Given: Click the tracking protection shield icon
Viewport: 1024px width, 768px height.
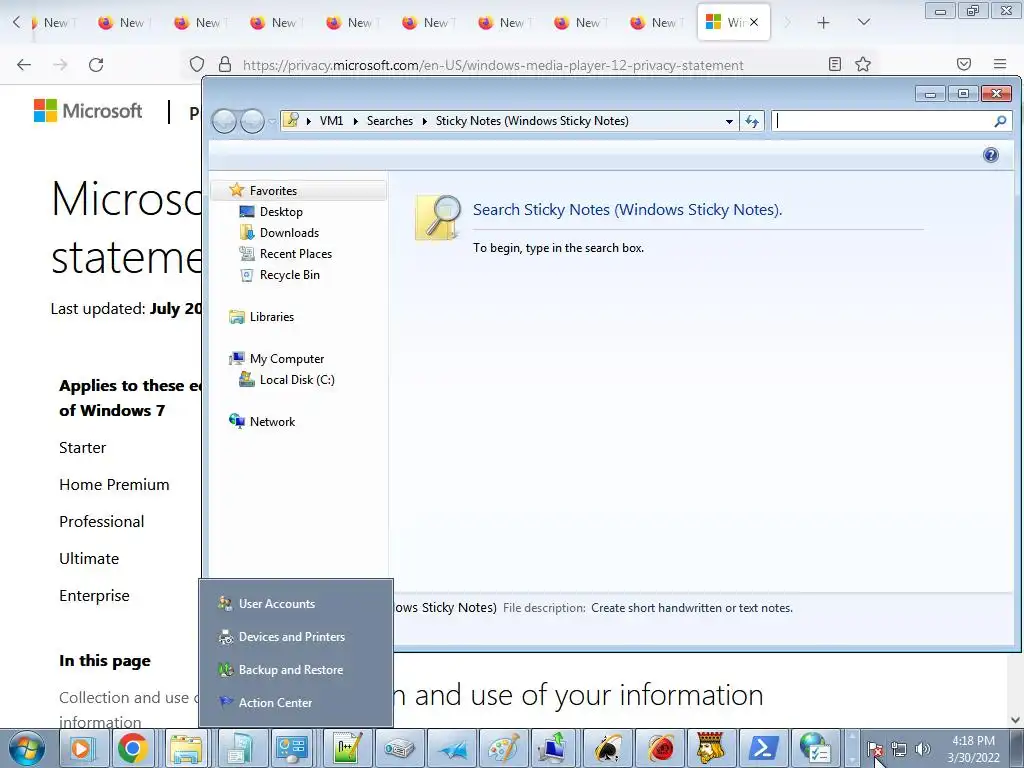Looking at the screenshot, I should point(197,64).
